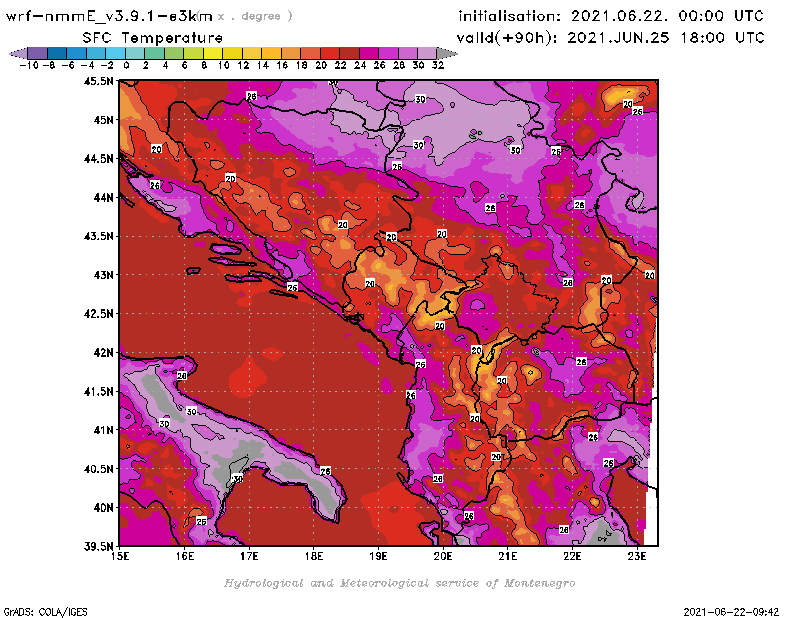Click the light purple below -10 arrow on colorbar
The image size is (800, 618).
tap(18, 53)
